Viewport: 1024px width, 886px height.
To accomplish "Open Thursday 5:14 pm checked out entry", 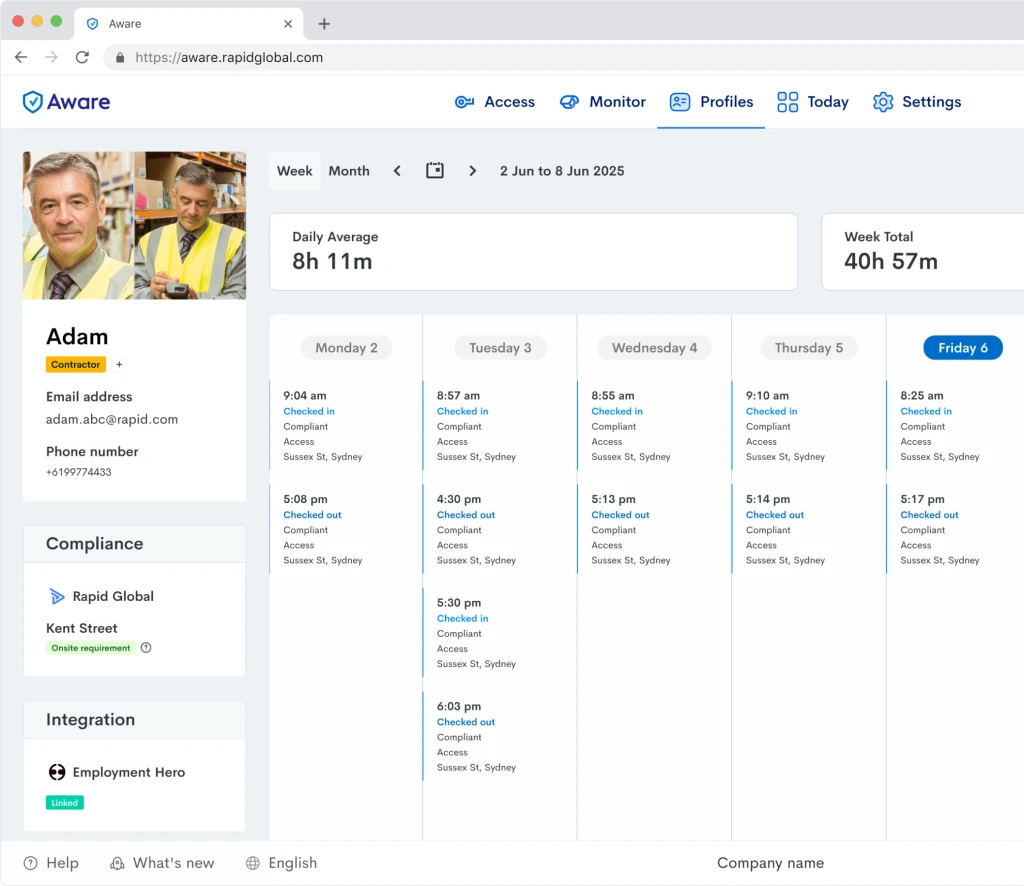I will click(x=808, y=530).
